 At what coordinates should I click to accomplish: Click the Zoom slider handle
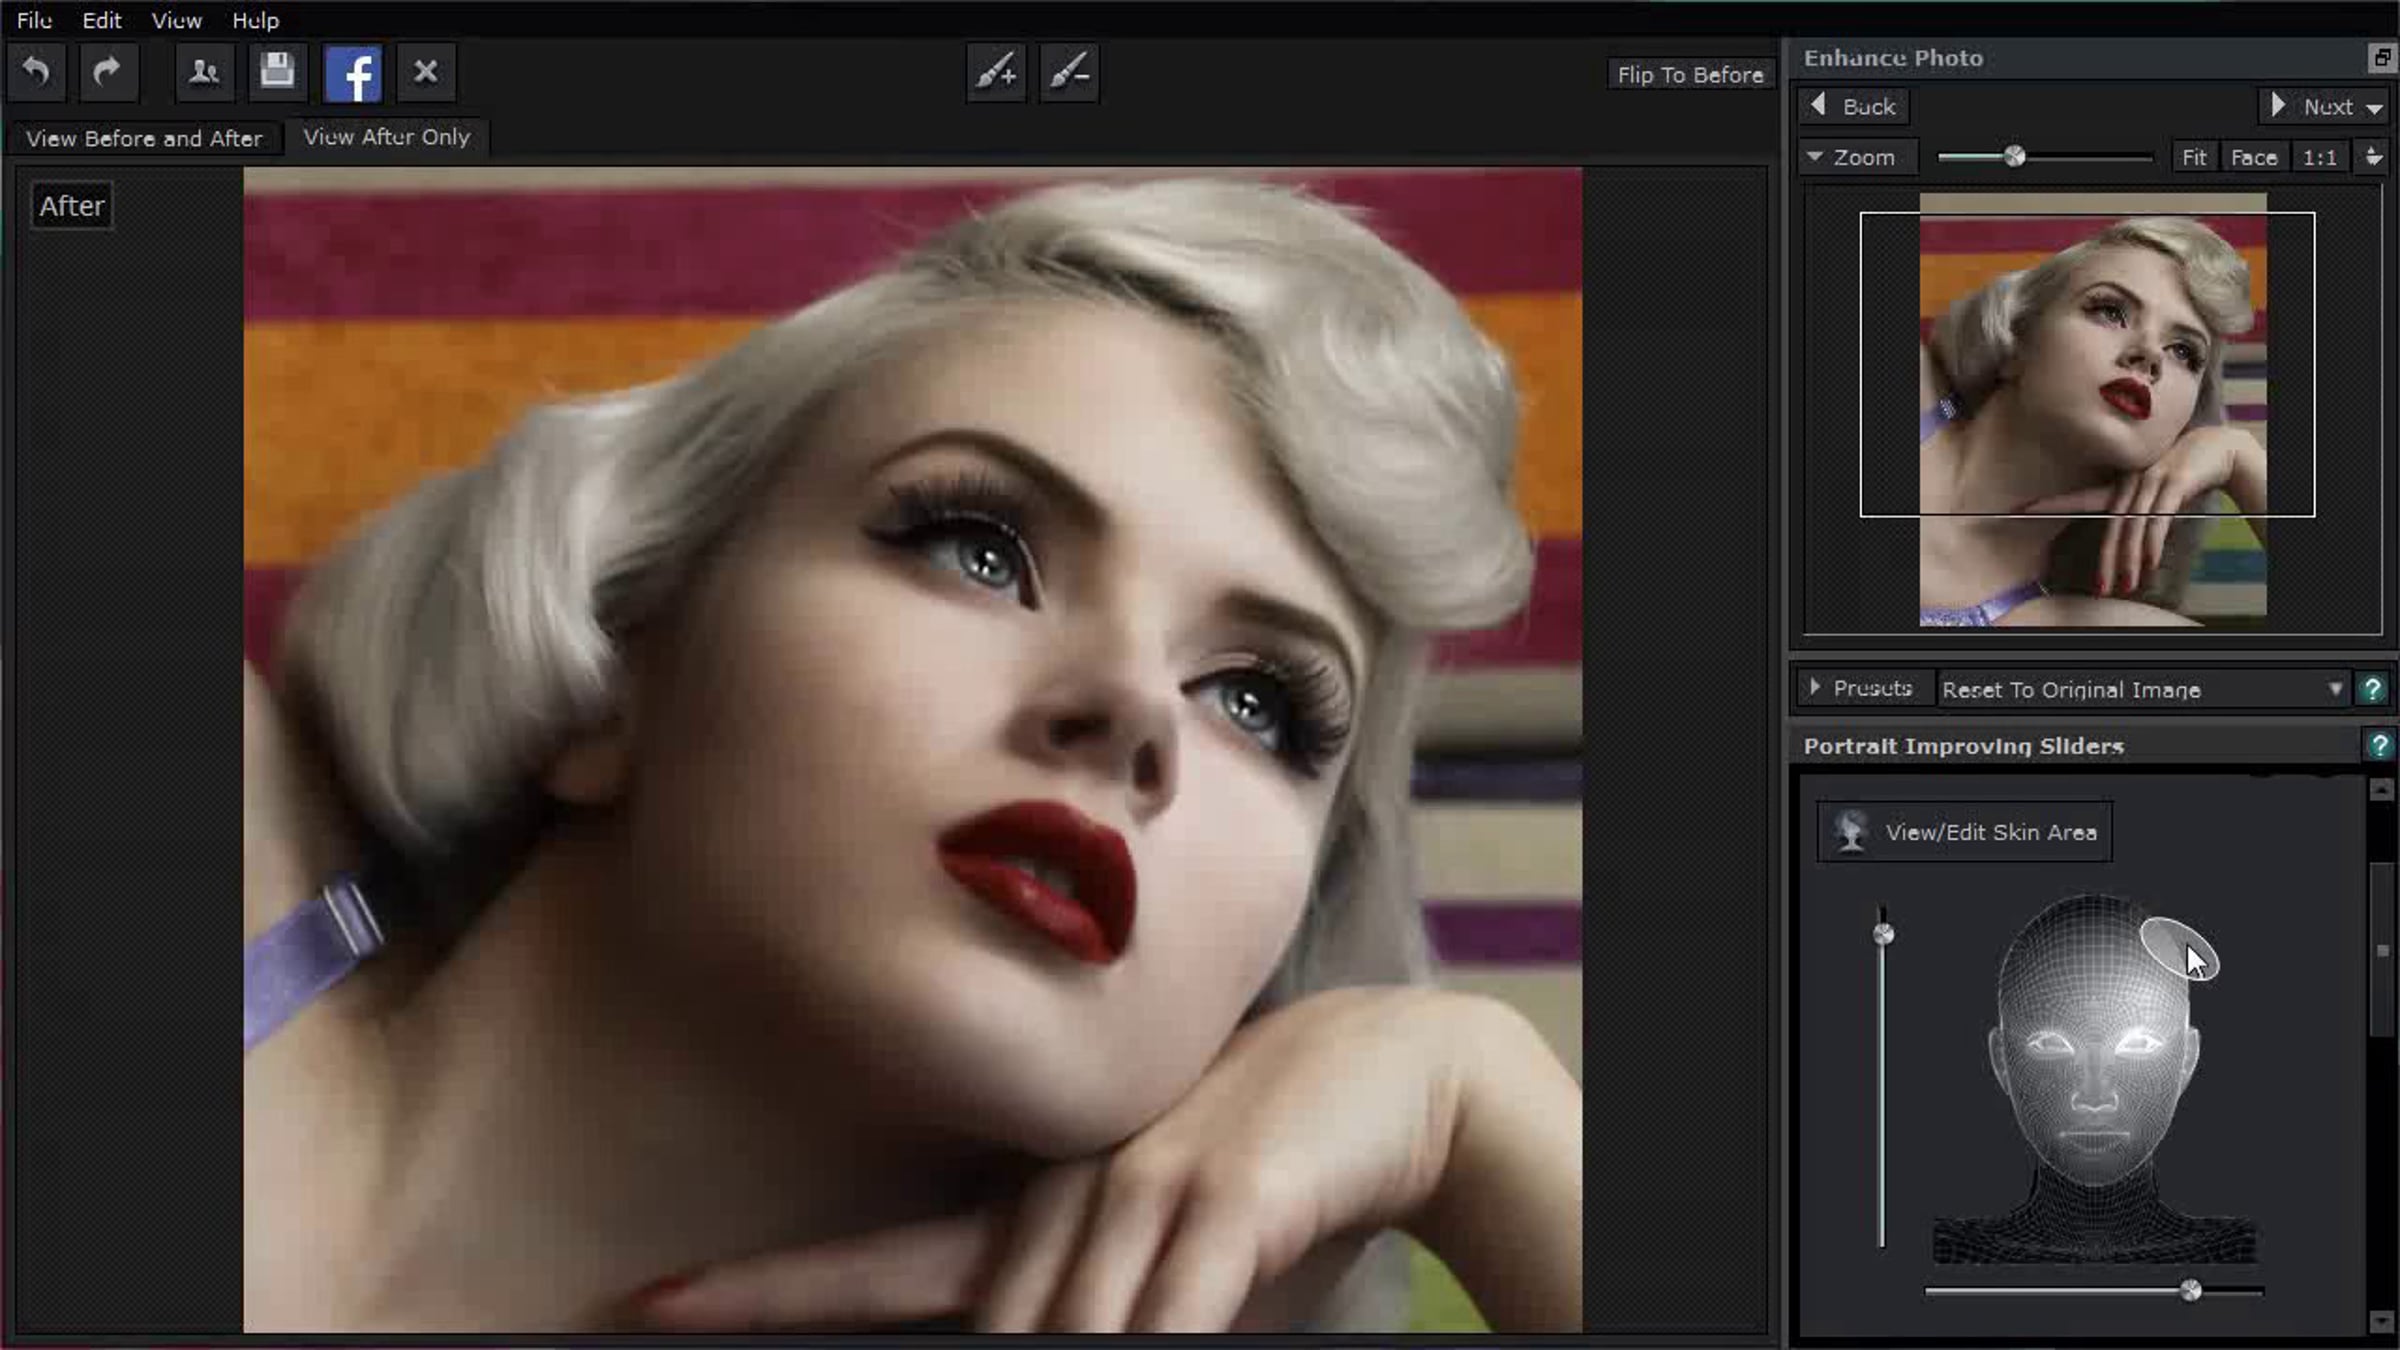2015,157
